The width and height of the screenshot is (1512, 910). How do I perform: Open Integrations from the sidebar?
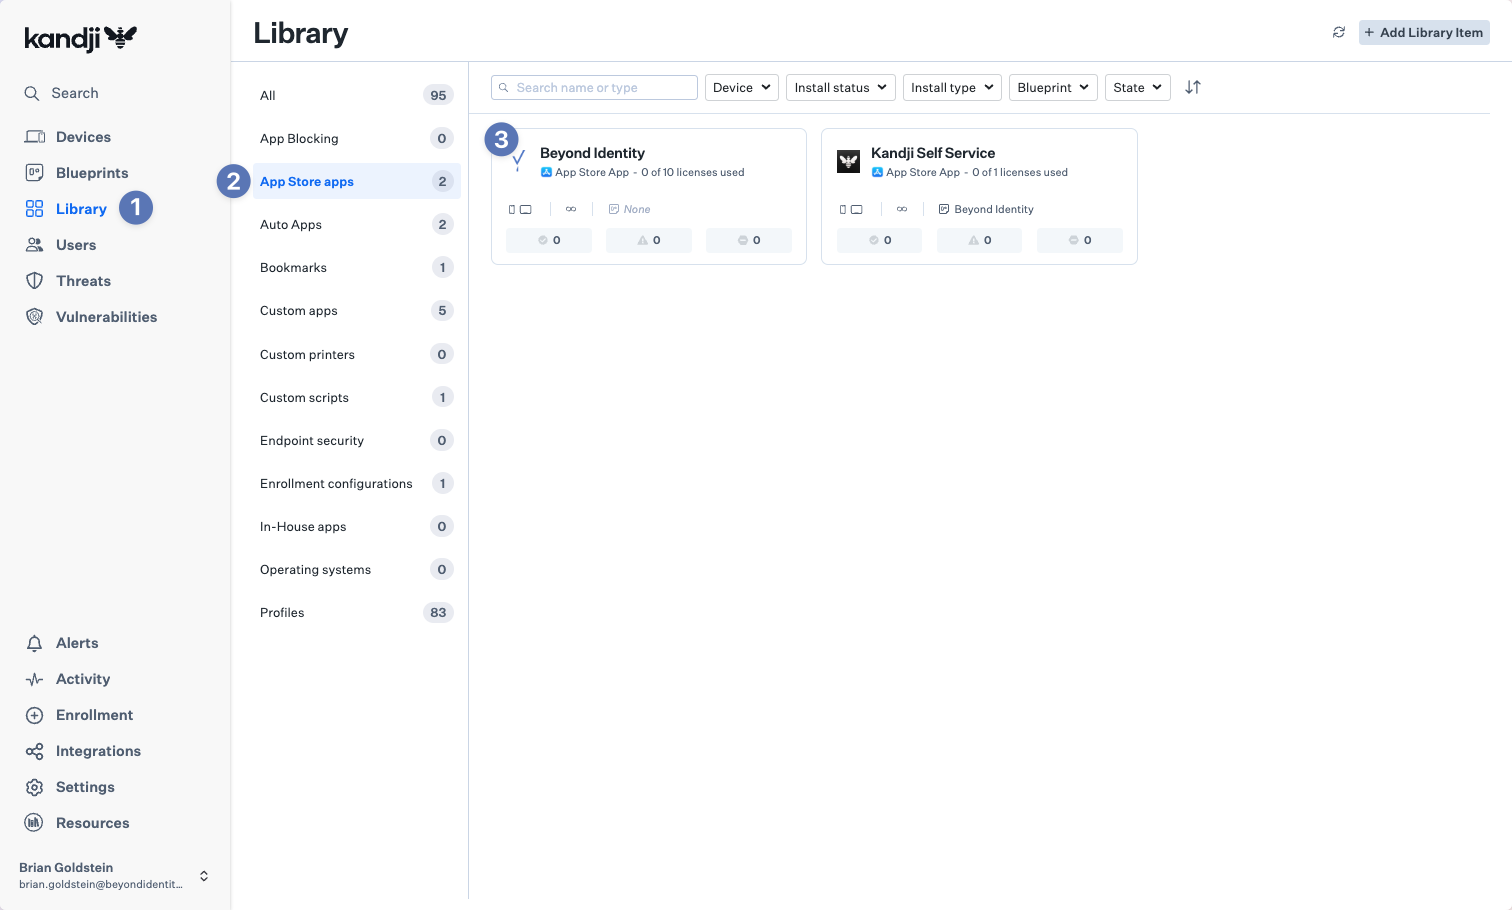(x=98, y=751)
